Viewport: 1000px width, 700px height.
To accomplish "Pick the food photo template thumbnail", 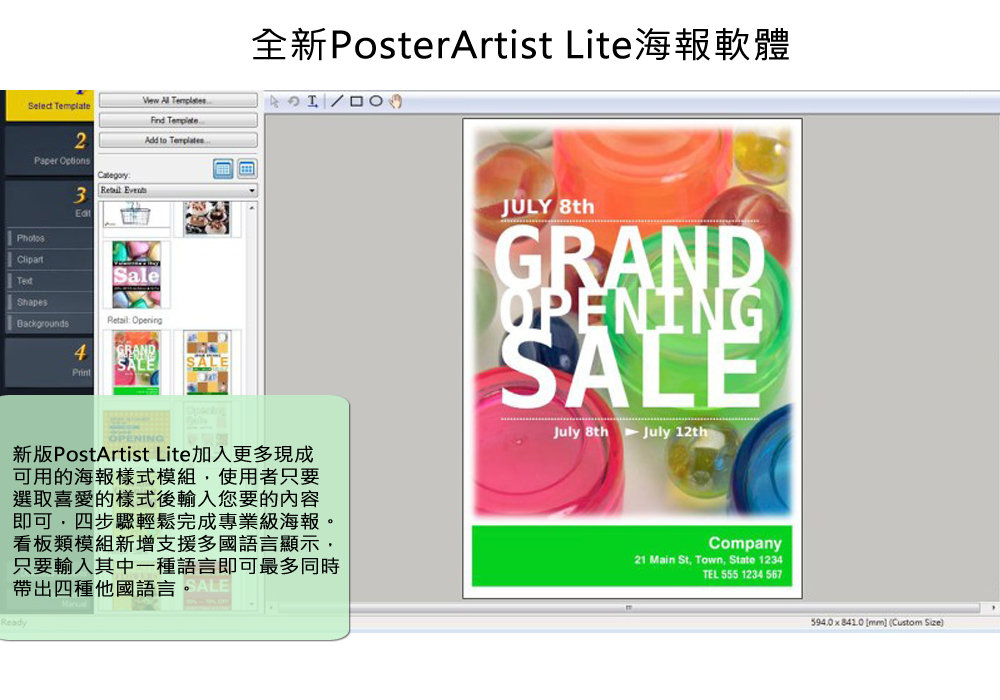I will (x=207, y=217).
